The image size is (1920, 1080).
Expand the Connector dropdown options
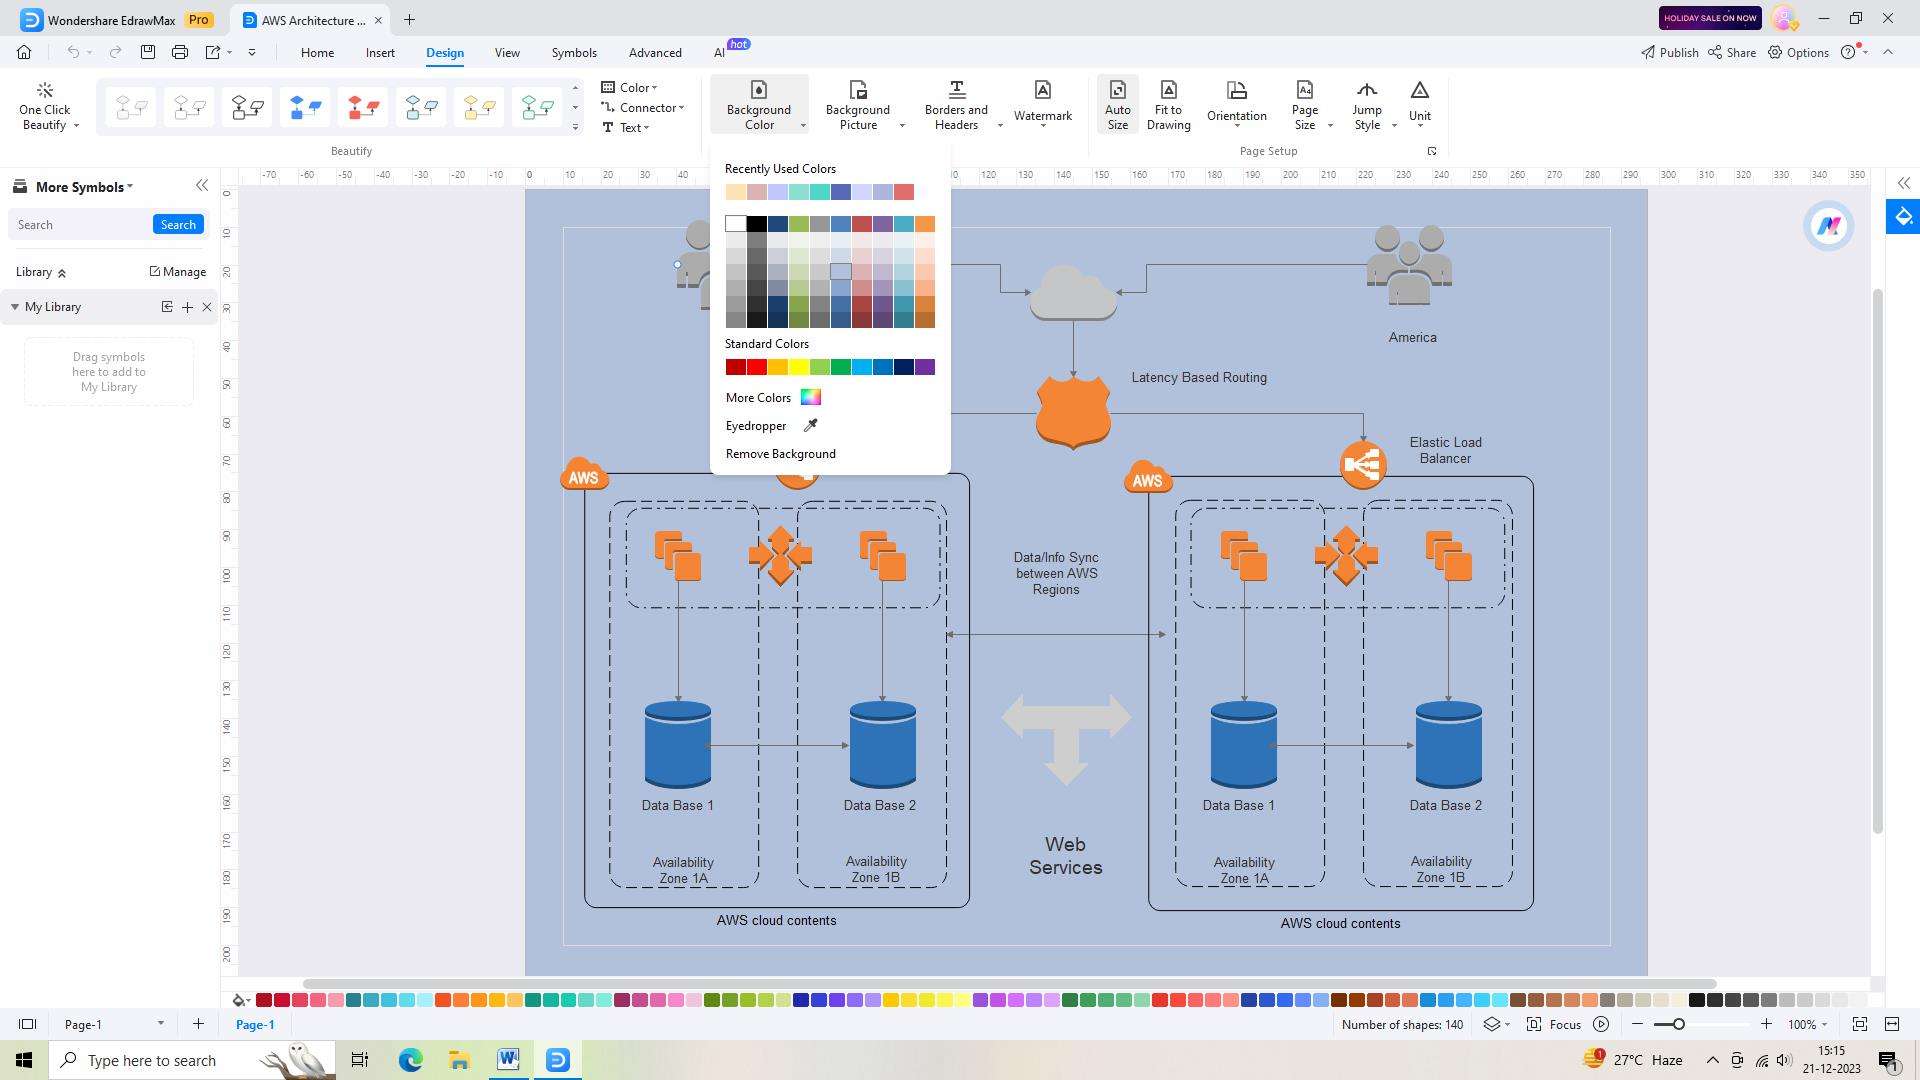tap(680, 107)
